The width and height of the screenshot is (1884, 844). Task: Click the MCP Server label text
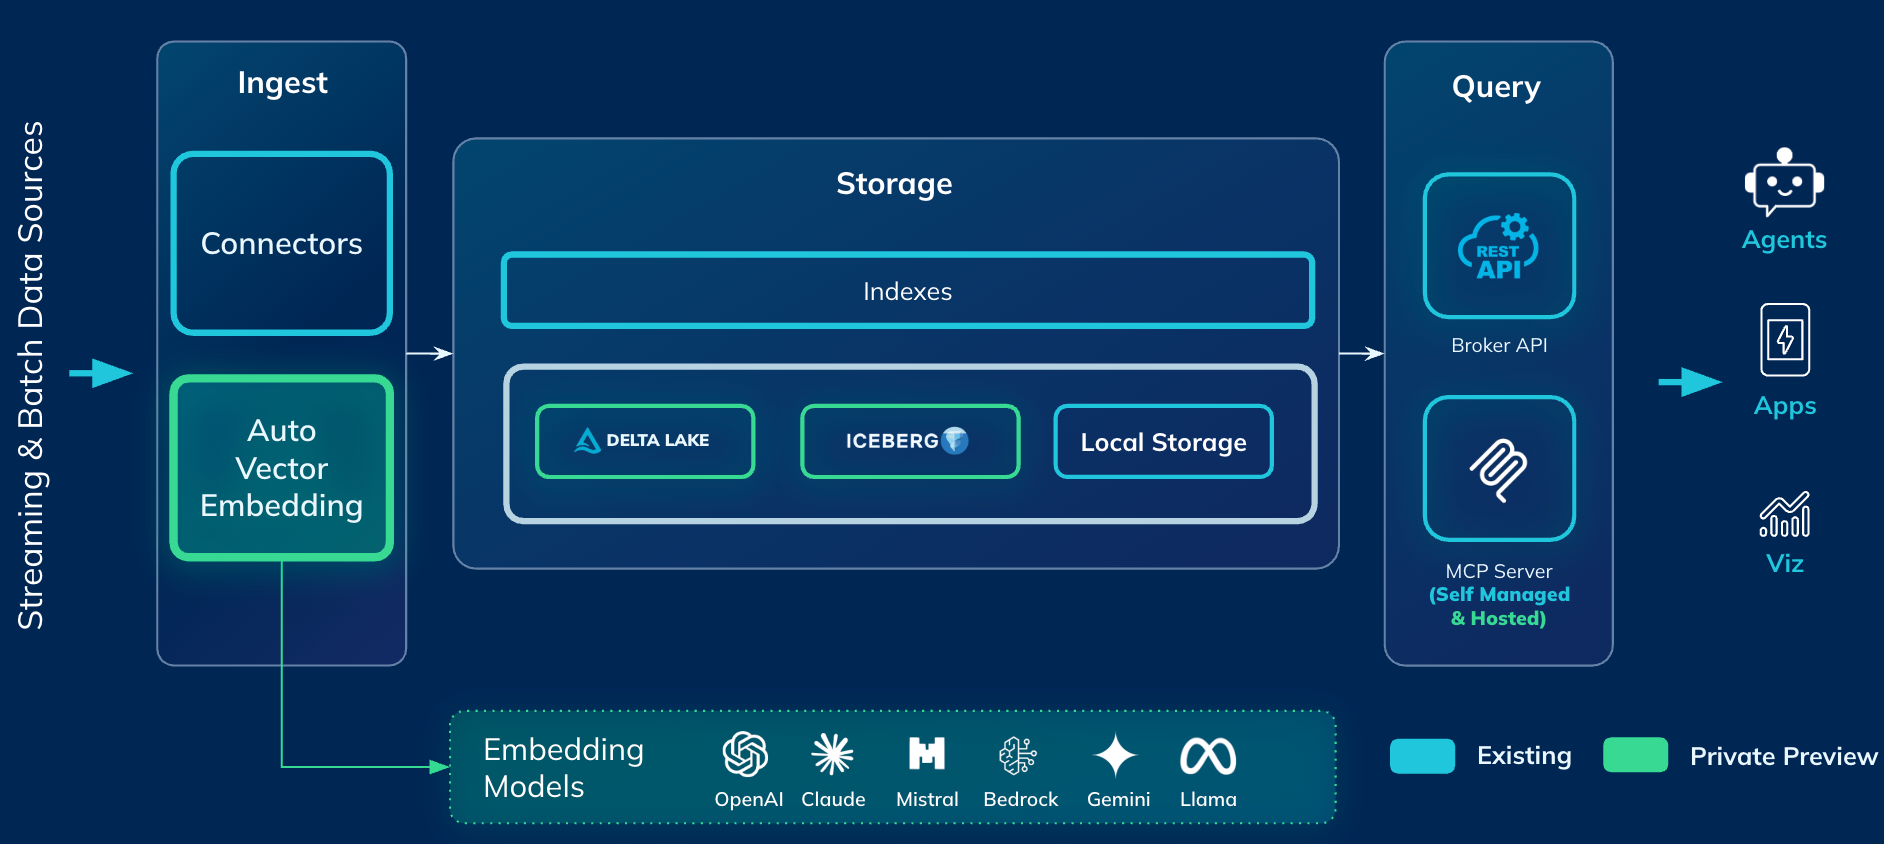pos(1499,571)
